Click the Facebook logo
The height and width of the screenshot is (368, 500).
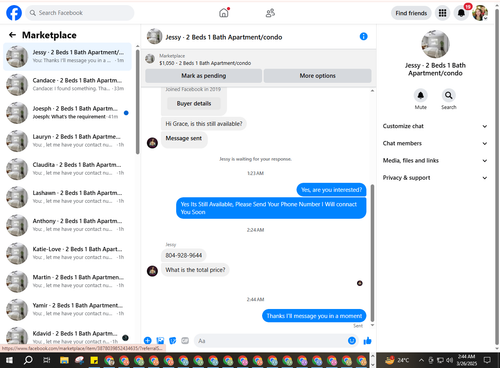[14, 13]
